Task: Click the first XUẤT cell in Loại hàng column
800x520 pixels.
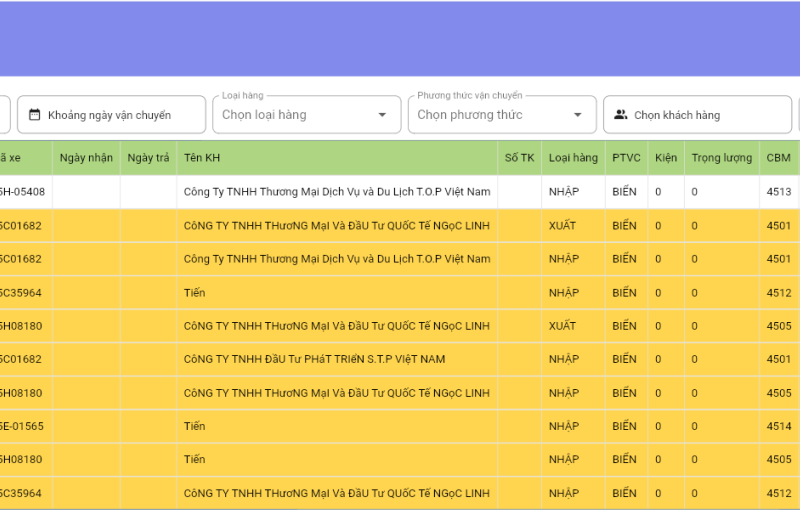Action: click(563, 226)
